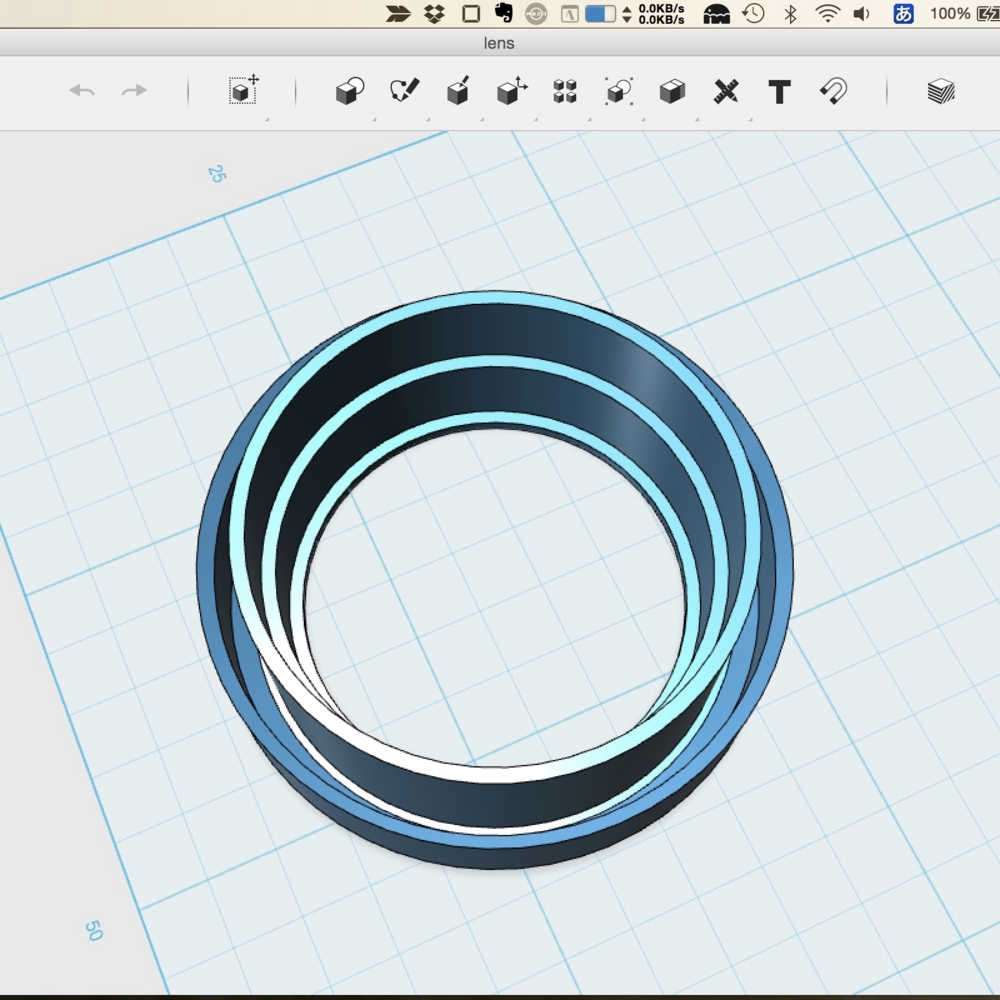The height and width of the screenshot is (1000, 1000).
Task: Click the Undo arrow in toolbar
Action: pos(82,91)
